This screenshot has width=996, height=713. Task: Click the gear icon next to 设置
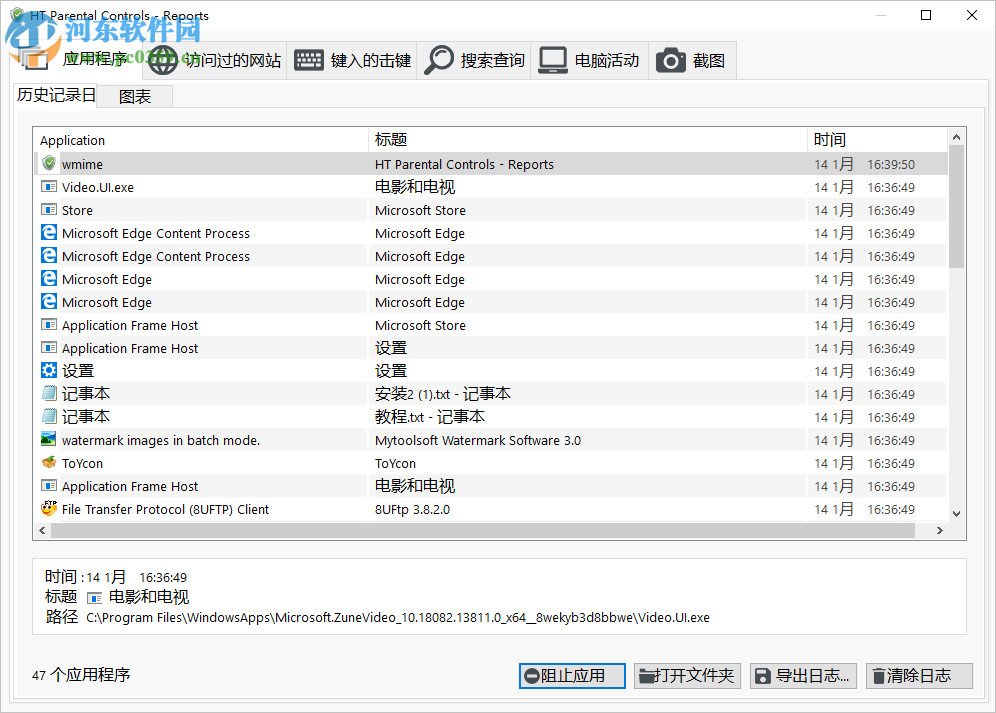(49, 370)
